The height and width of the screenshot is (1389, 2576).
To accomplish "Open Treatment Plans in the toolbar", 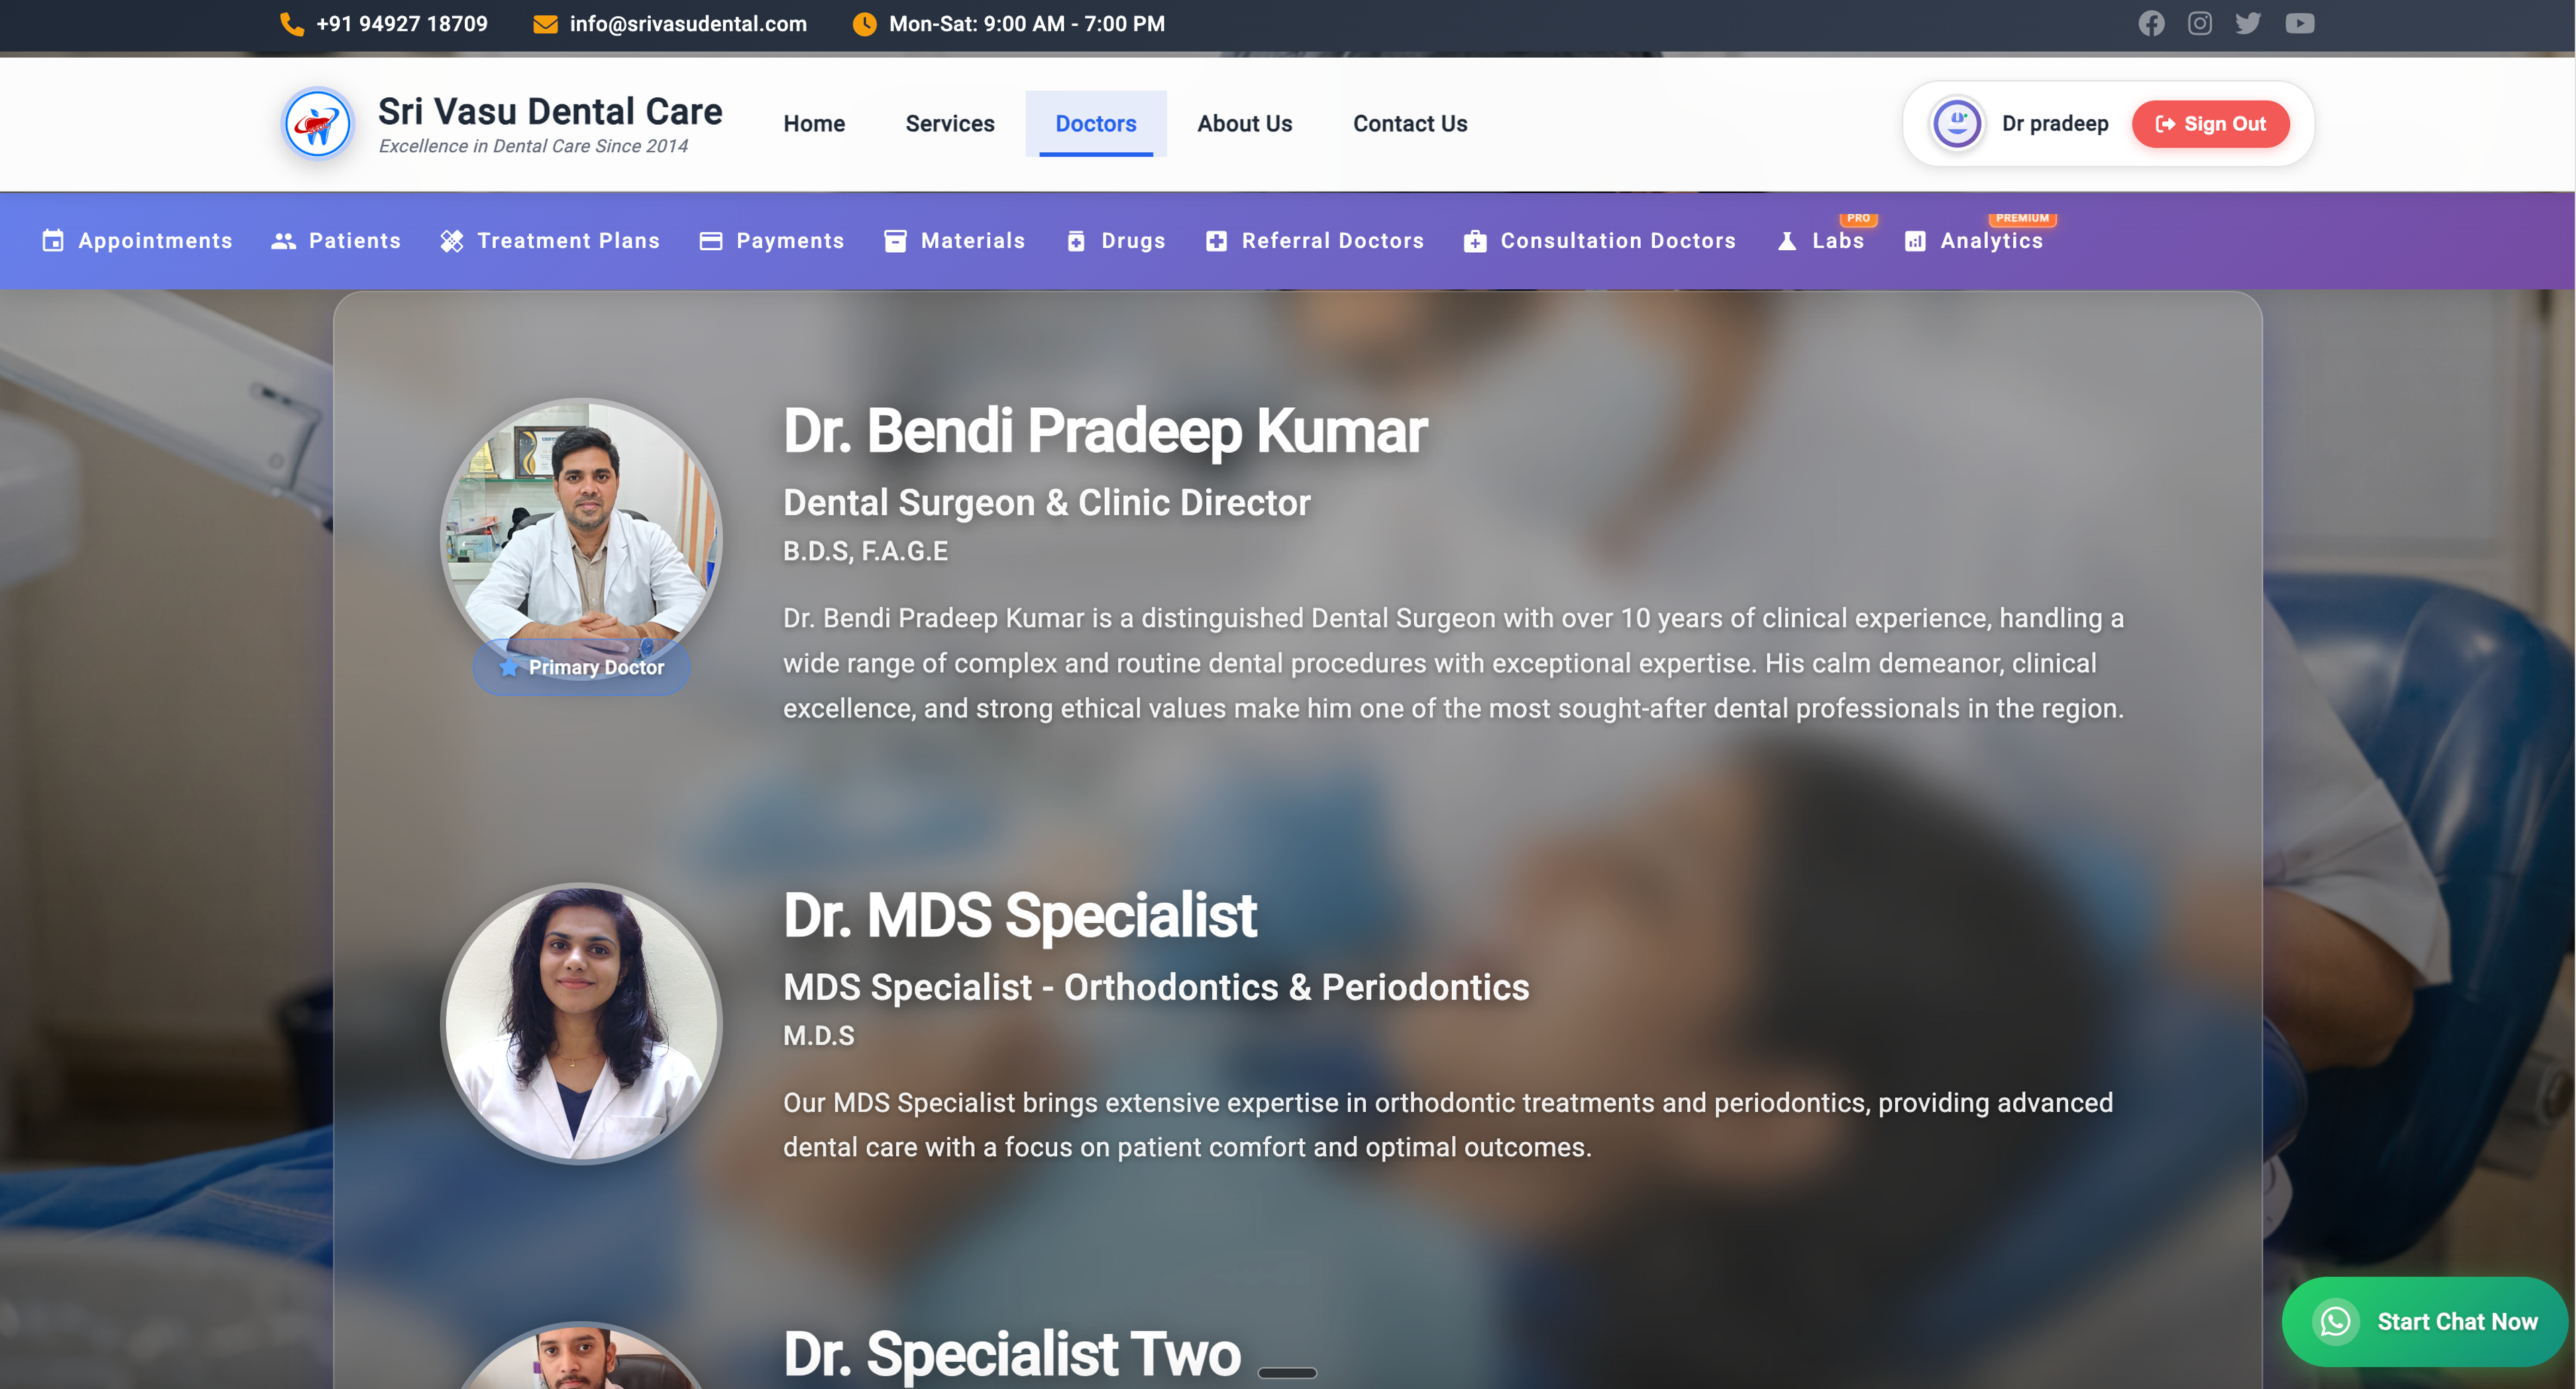I will click(x=550, y=241).
